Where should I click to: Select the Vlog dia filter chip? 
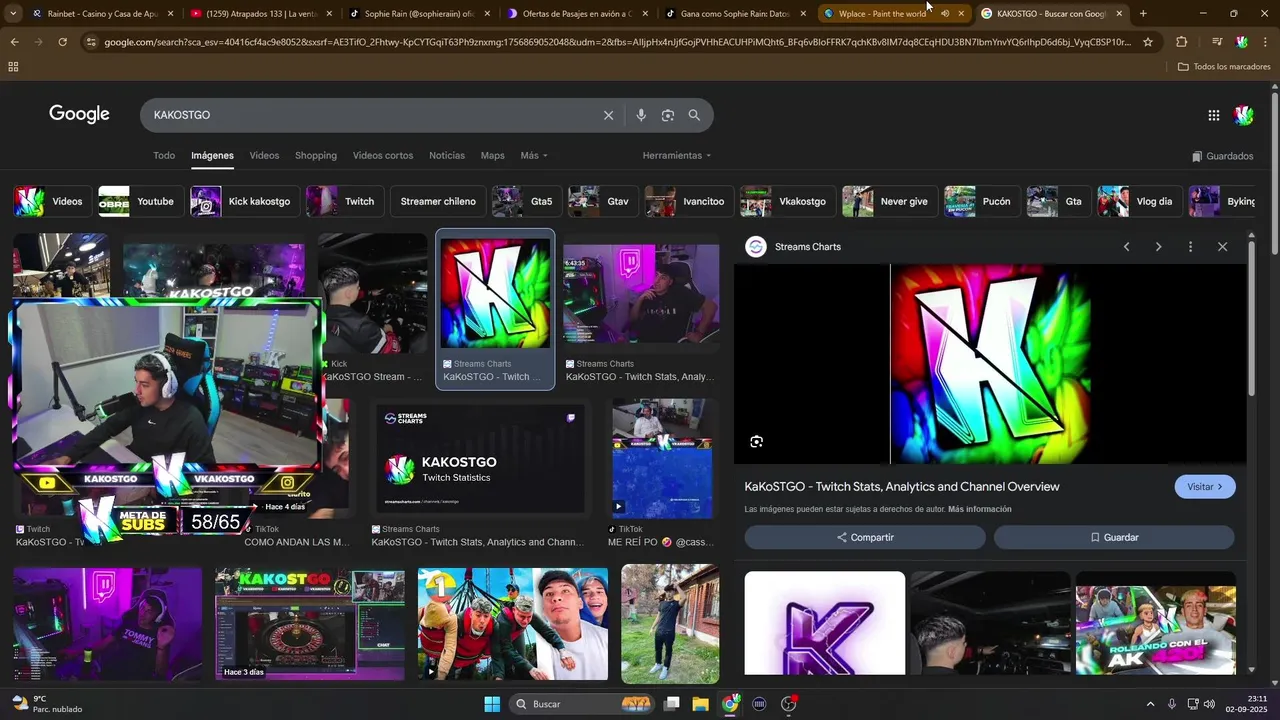pyautogui.click(x=1139, y=202)
